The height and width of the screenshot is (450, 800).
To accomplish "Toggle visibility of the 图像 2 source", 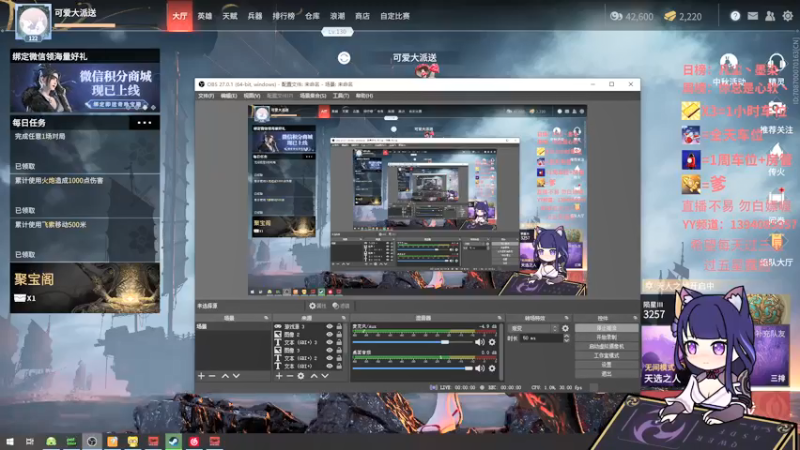I will (330, 335).
